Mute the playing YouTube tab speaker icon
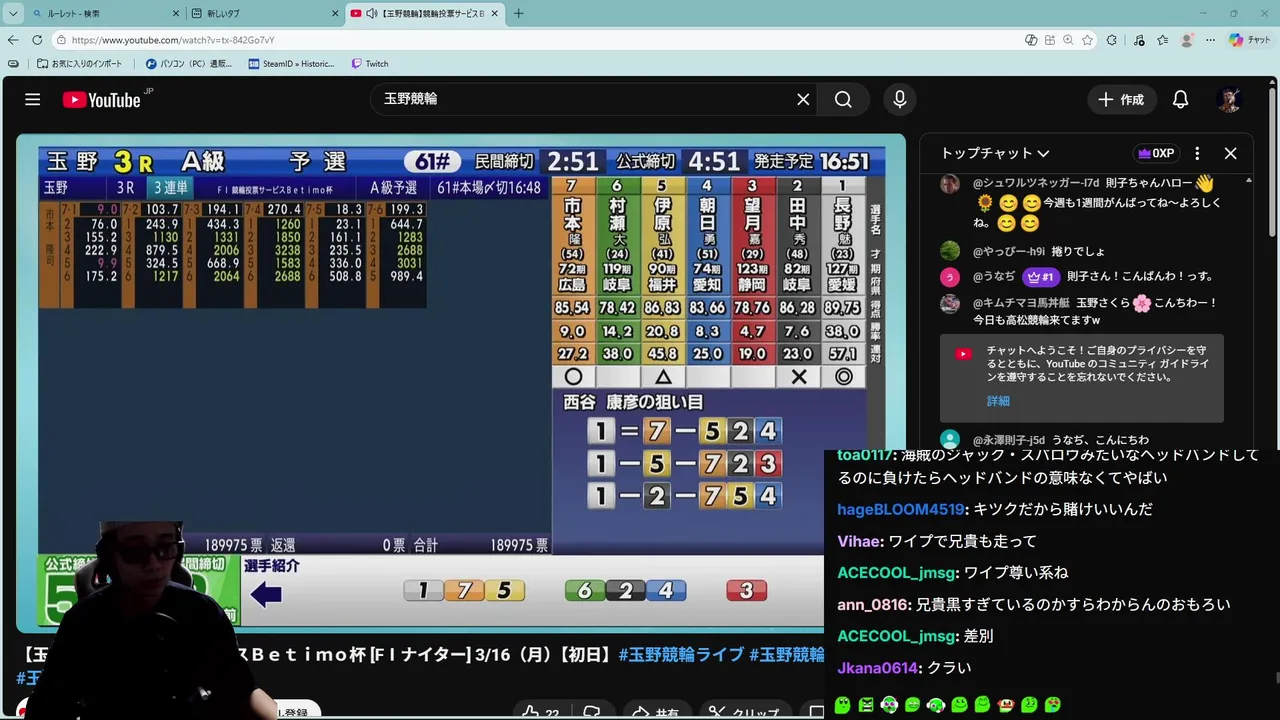 pyautogui.click(x=372, y=13)
